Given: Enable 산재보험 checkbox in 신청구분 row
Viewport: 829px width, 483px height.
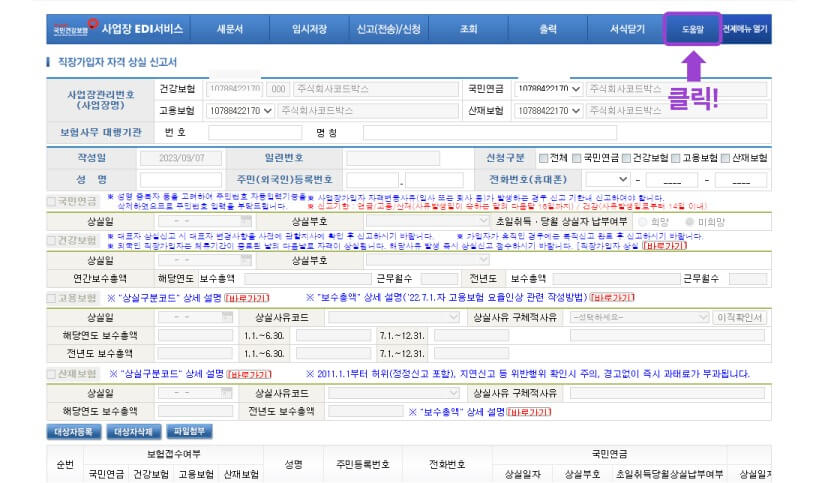Looking at the screenshot, I should point(725,158).
